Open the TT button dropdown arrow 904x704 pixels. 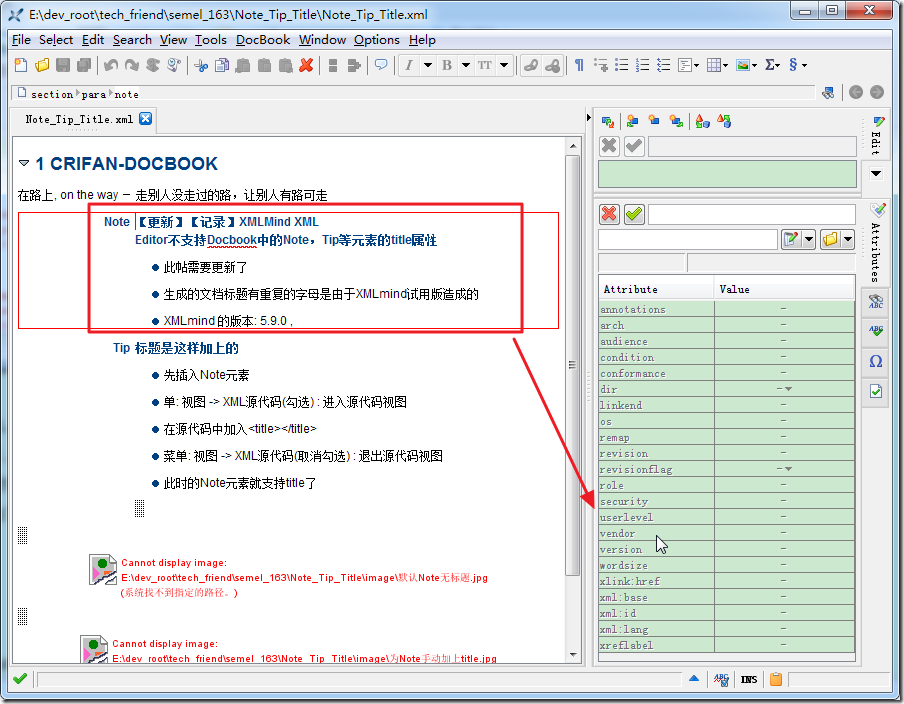[504, 65]
